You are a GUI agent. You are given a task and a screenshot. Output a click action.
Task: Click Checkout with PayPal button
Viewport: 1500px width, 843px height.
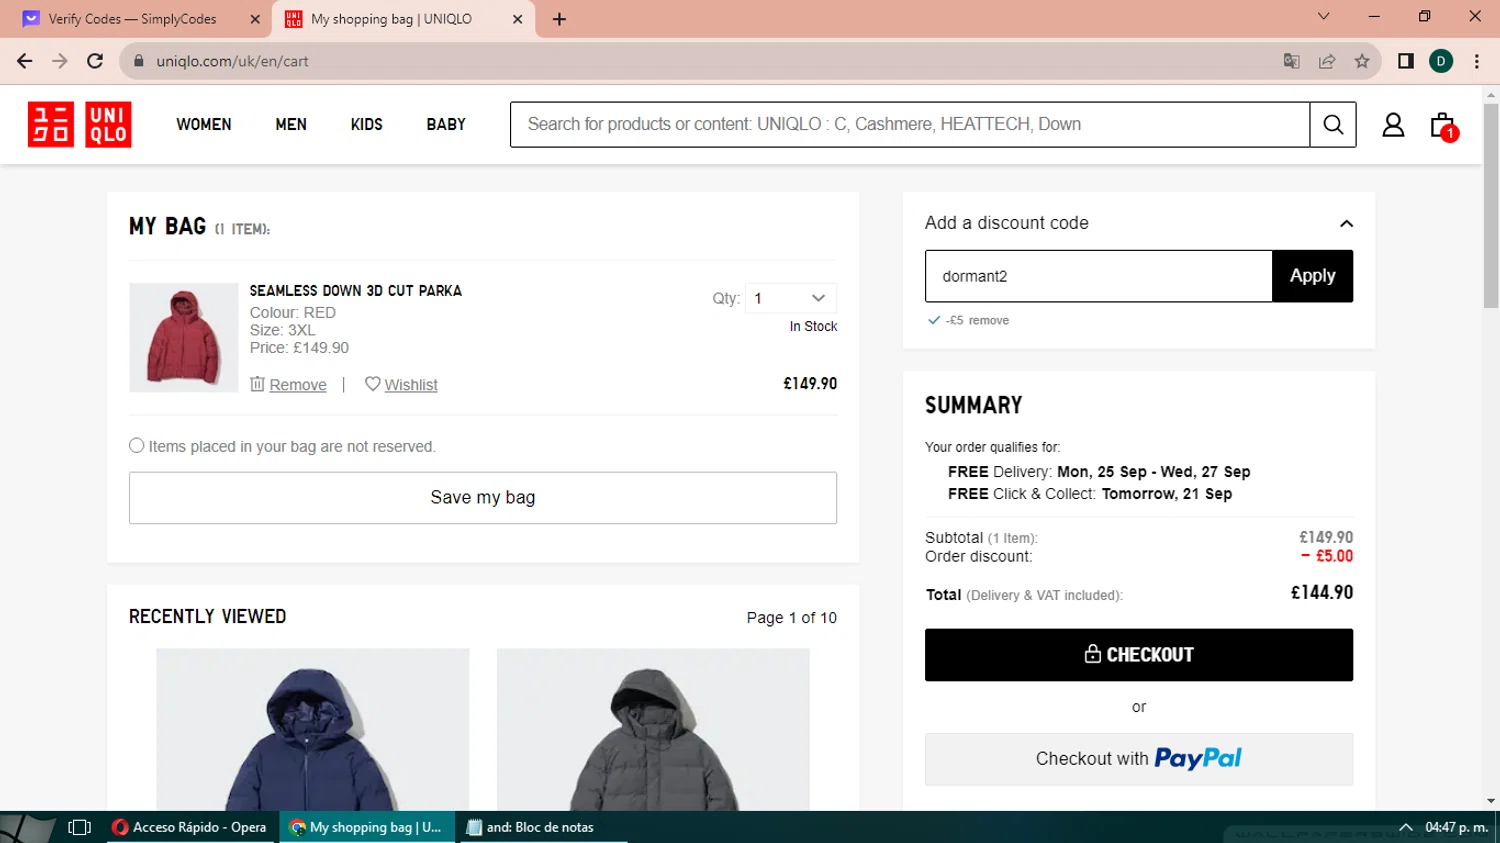coord(1139,759)
